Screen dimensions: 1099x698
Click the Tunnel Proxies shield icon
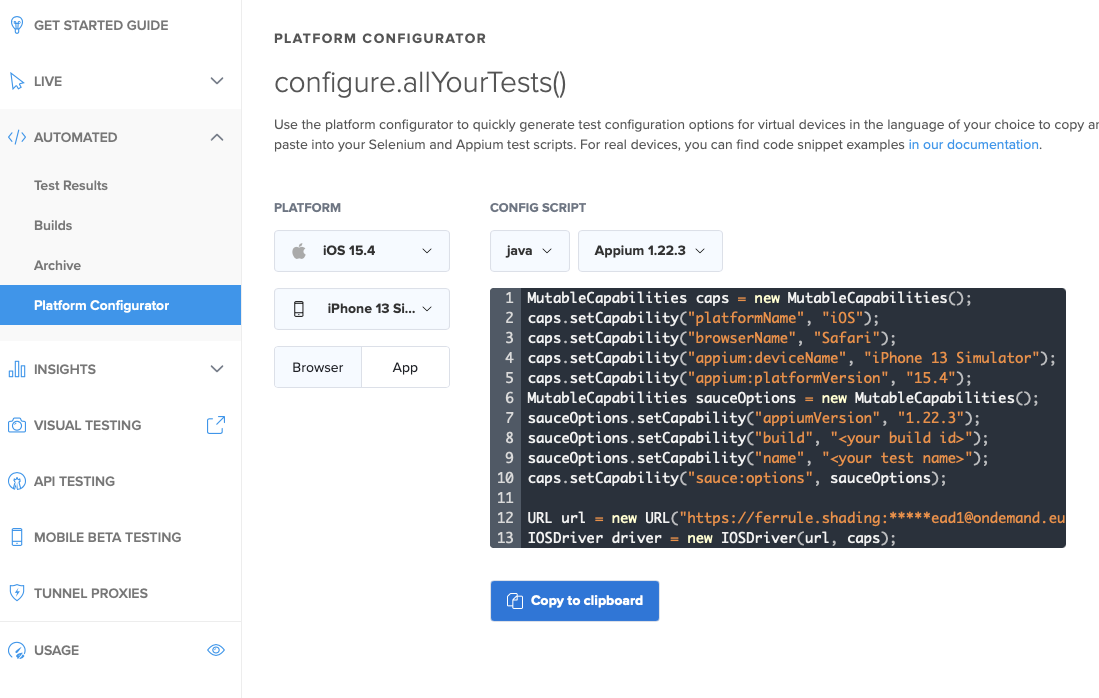(x=17, y=593)
